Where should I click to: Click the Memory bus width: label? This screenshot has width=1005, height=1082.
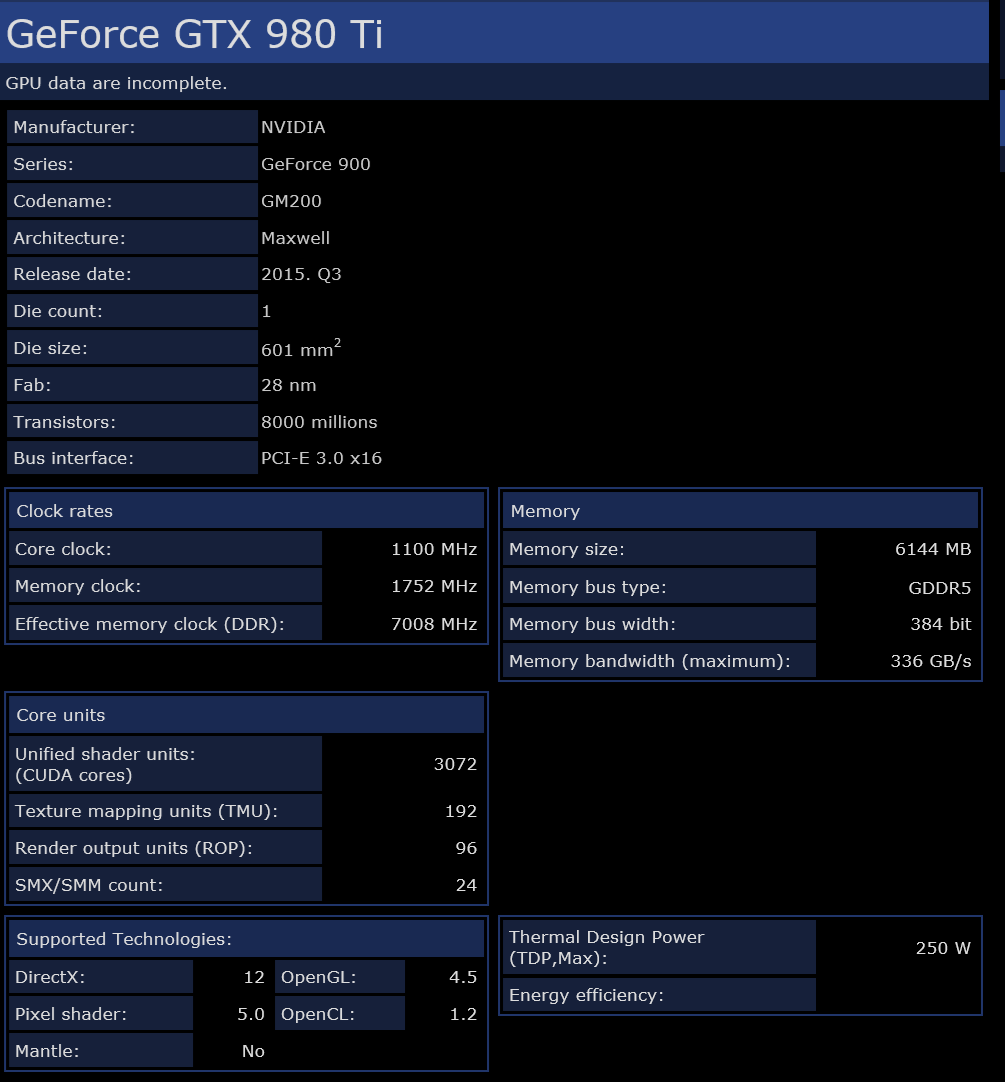point(659,624)
